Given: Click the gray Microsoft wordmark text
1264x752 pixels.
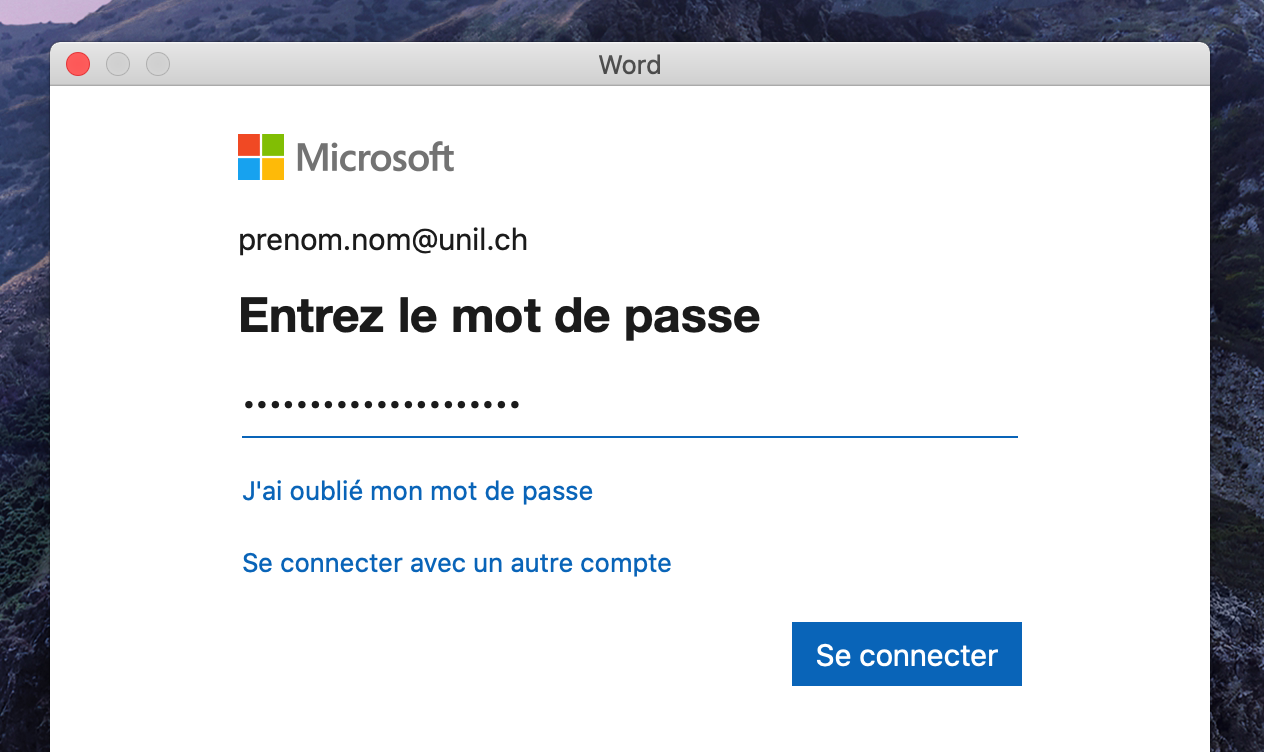Looking at the screenshot, I should [375, 158].
